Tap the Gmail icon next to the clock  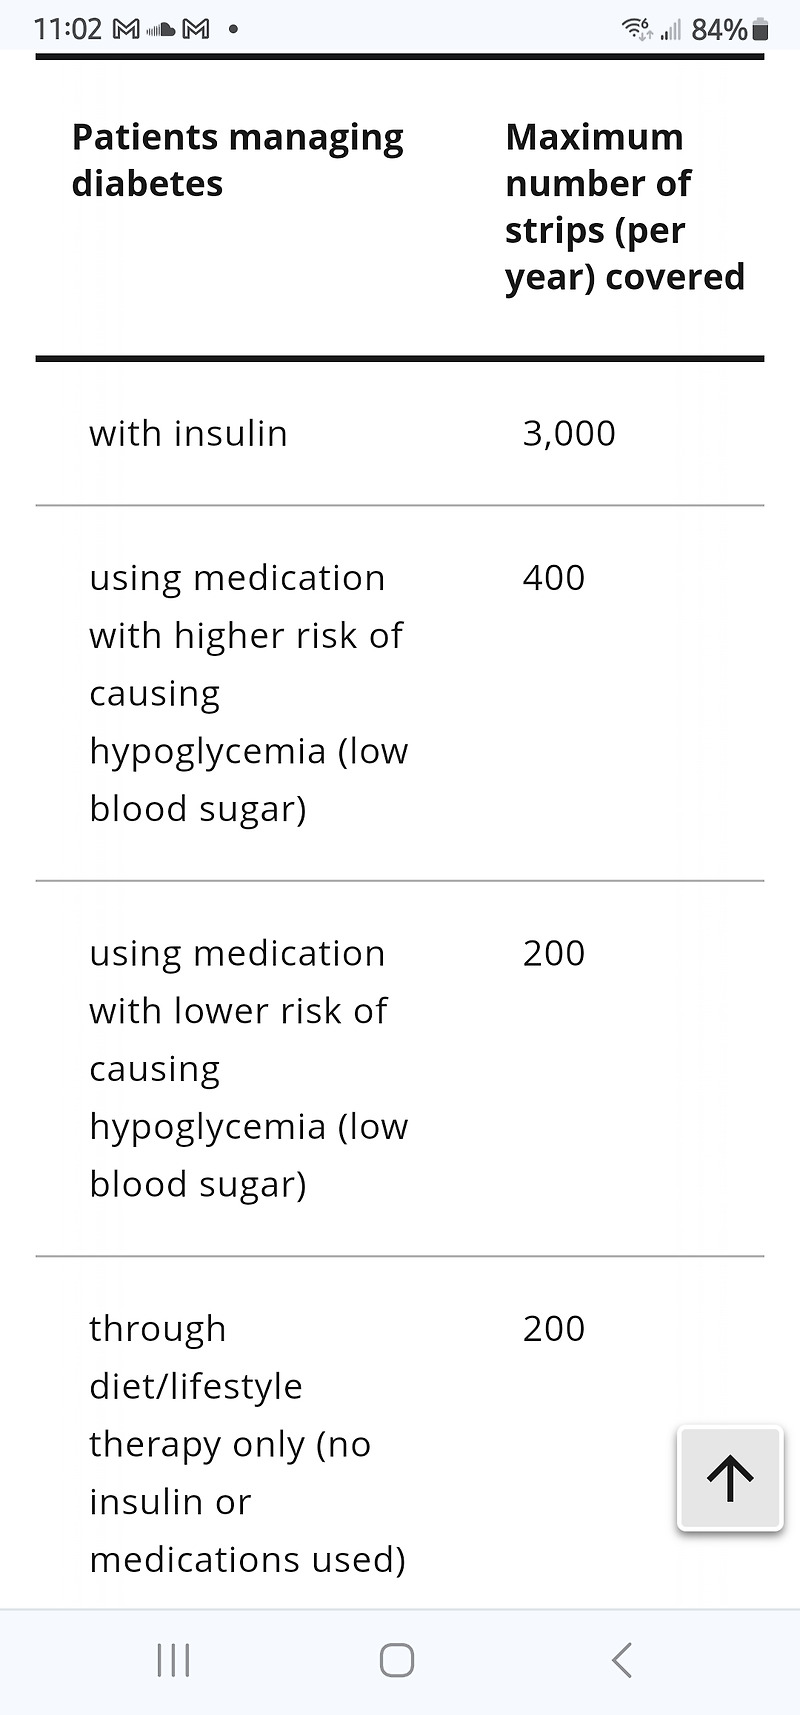(x=126, y=30)
